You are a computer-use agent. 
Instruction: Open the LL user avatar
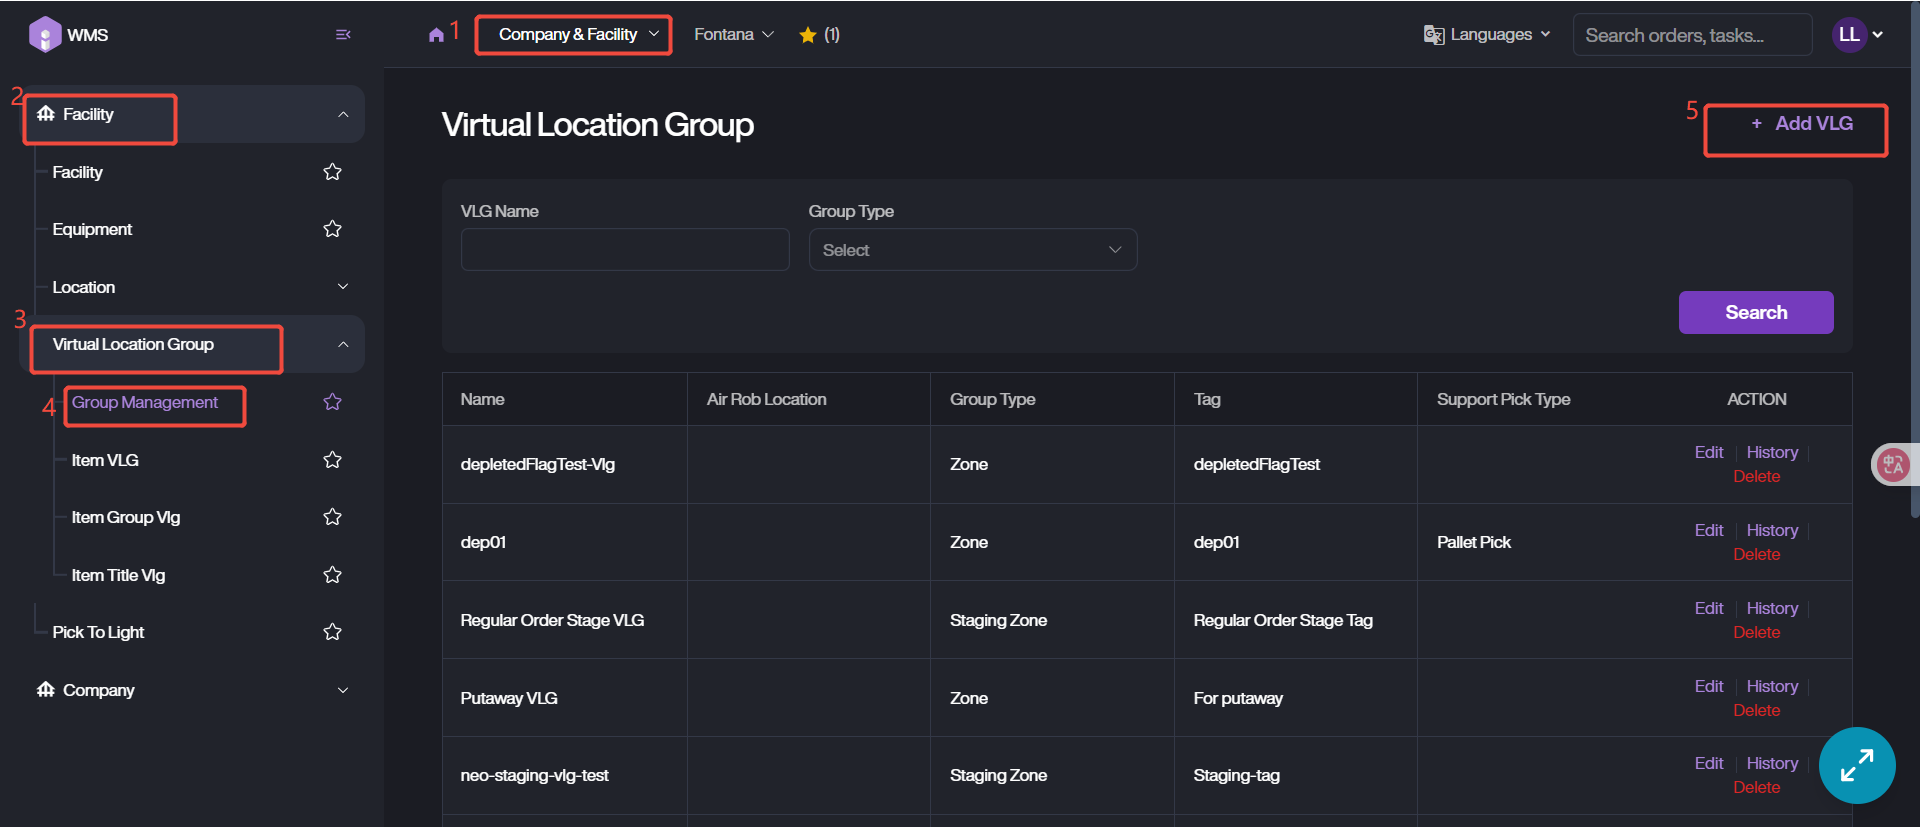pyautogui.click(x=1849, y=35)
